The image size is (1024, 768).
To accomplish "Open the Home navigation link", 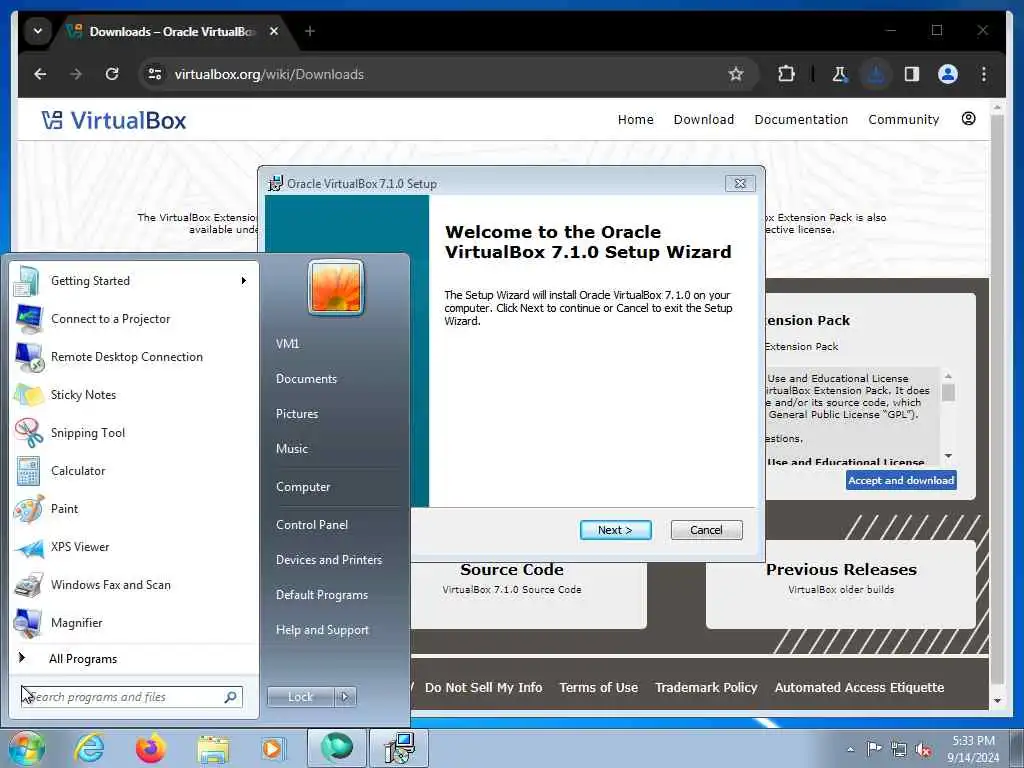I will pyautogui.click(x=635, y=120).
